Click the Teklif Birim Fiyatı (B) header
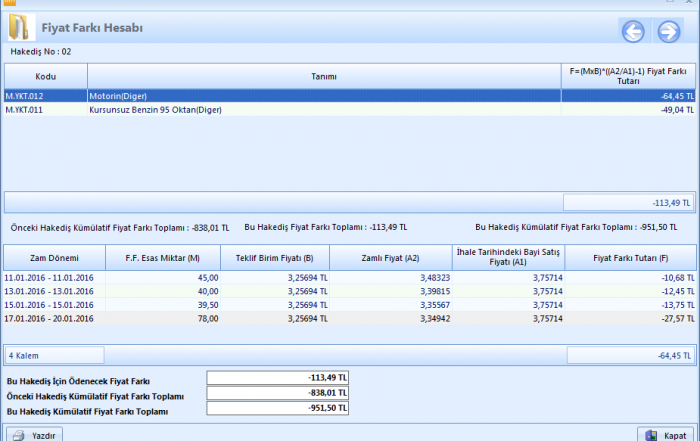This screenshot has width=700, height=441. pyautogui.click(x=276, y=257)
